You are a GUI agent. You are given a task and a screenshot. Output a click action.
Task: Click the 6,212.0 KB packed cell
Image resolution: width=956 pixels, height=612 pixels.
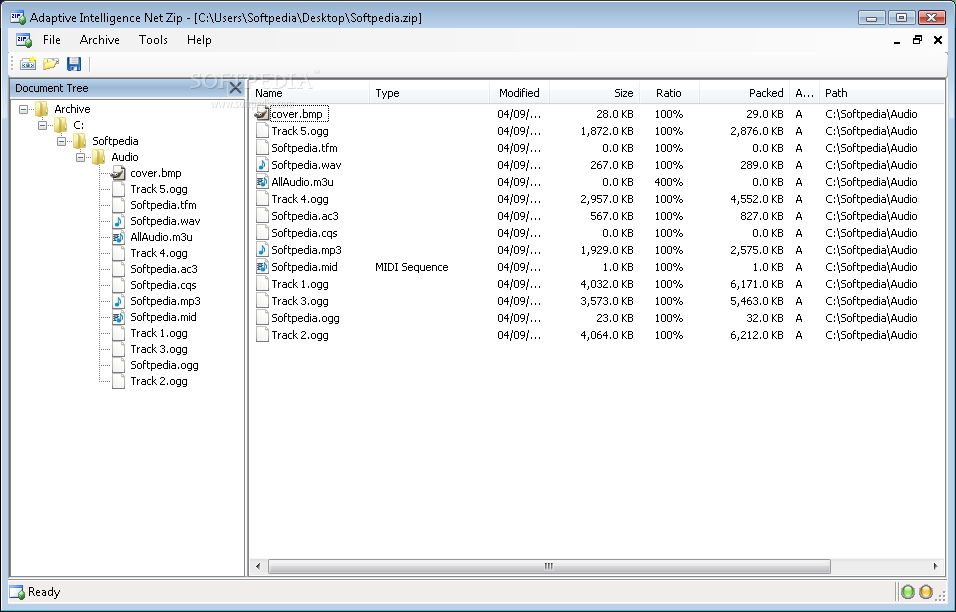point(757,335)
